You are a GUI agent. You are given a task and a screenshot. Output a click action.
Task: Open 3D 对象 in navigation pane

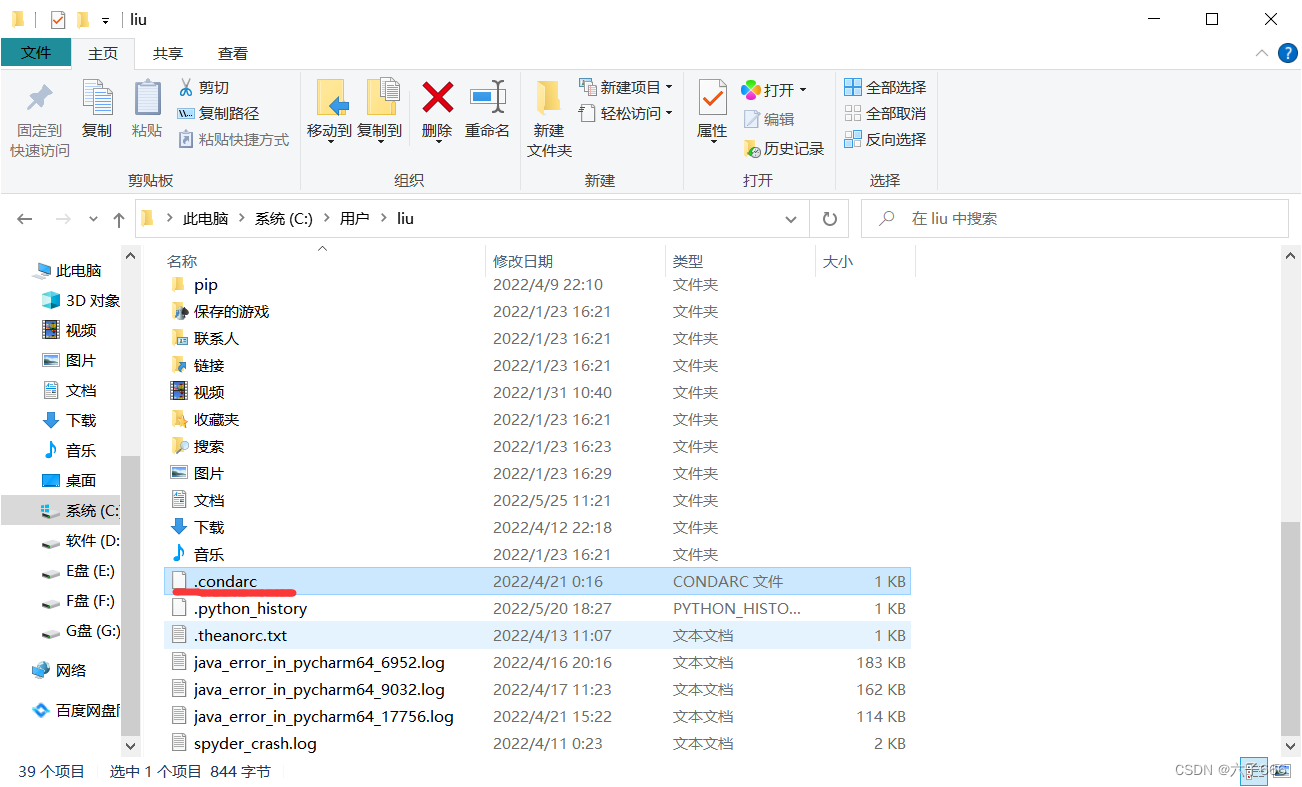(x=80, y=300)
